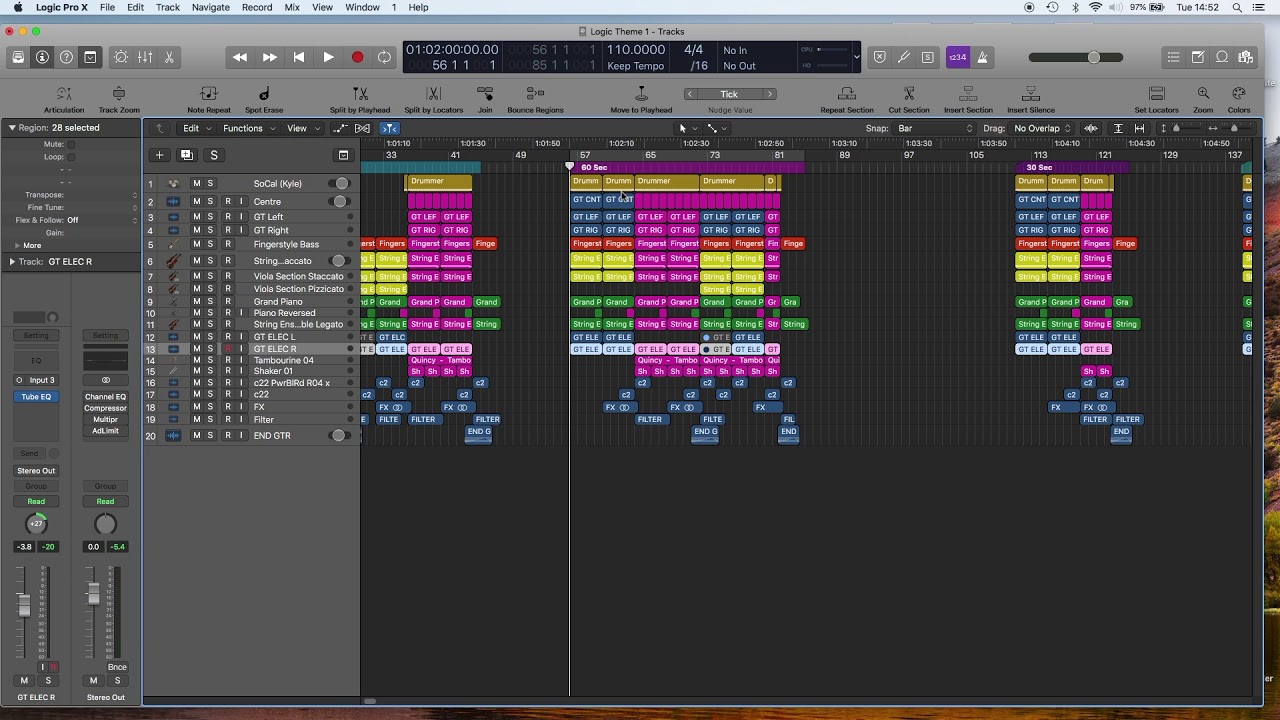This screenshot has height=720, width=1280.
Task: Open the Mix menu
Action: tap(292, 7)
